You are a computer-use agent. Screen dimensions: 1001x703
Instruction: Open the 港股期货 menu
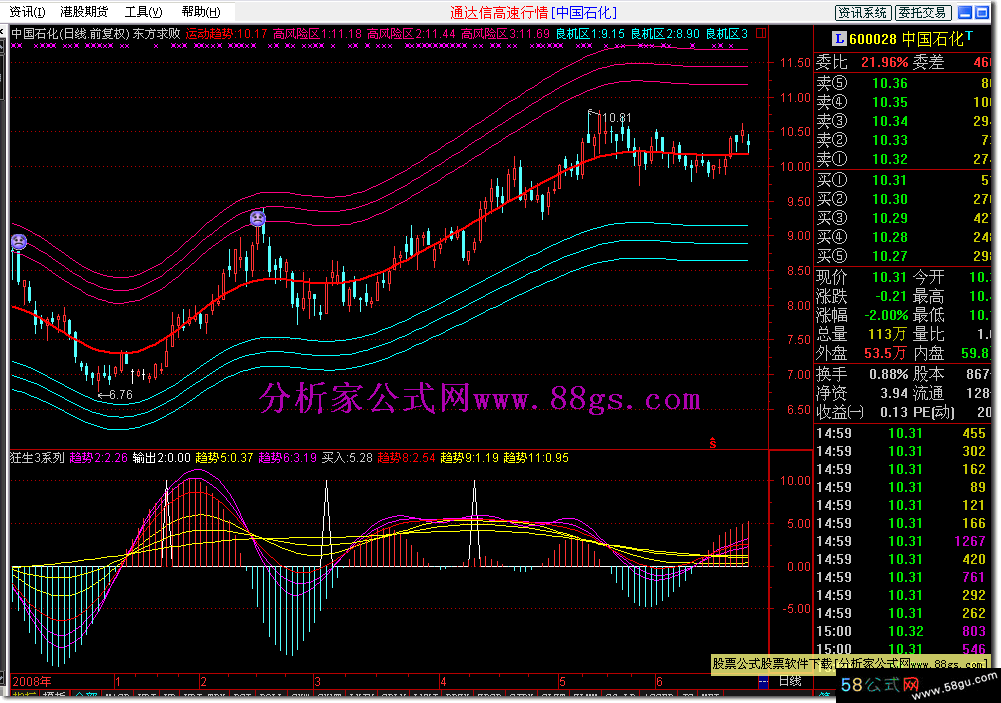pos(84,11)
